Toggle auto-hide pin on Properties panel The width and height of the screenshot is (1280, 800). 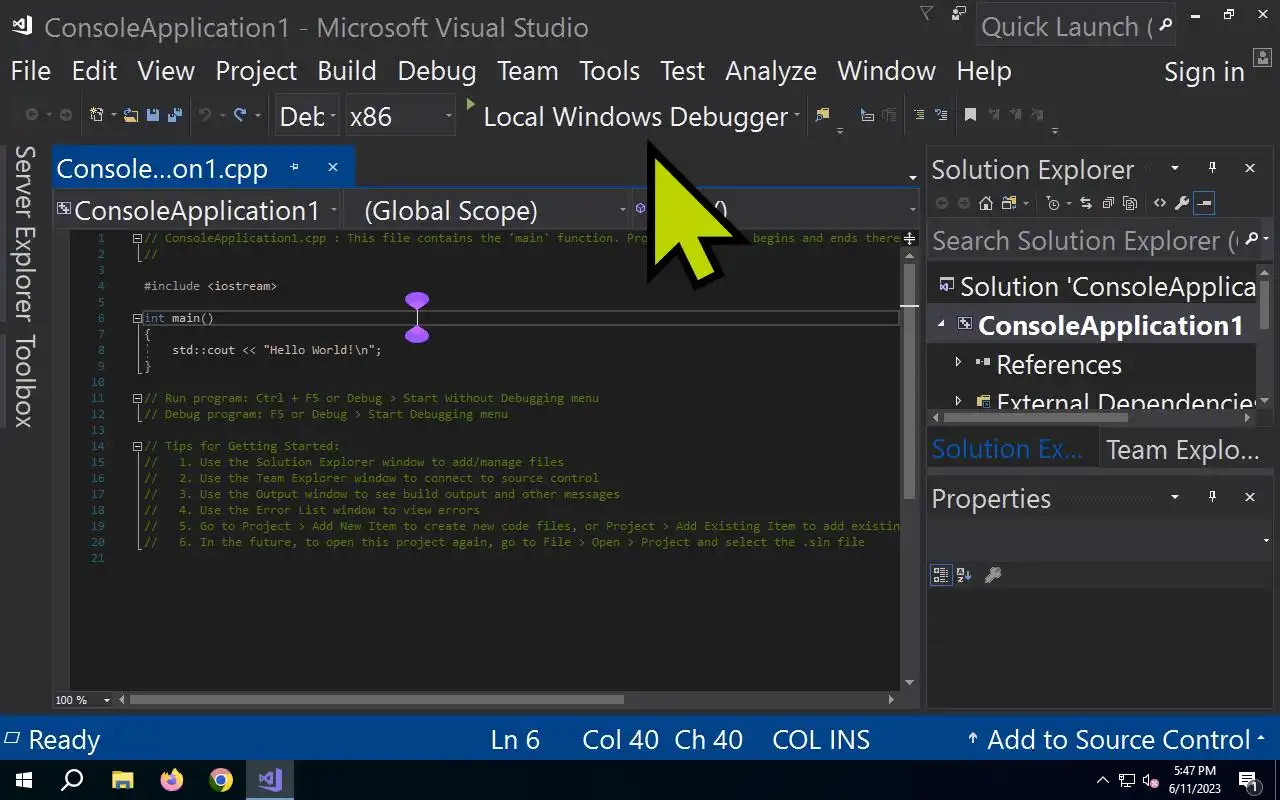click(x=1212, y=497)
